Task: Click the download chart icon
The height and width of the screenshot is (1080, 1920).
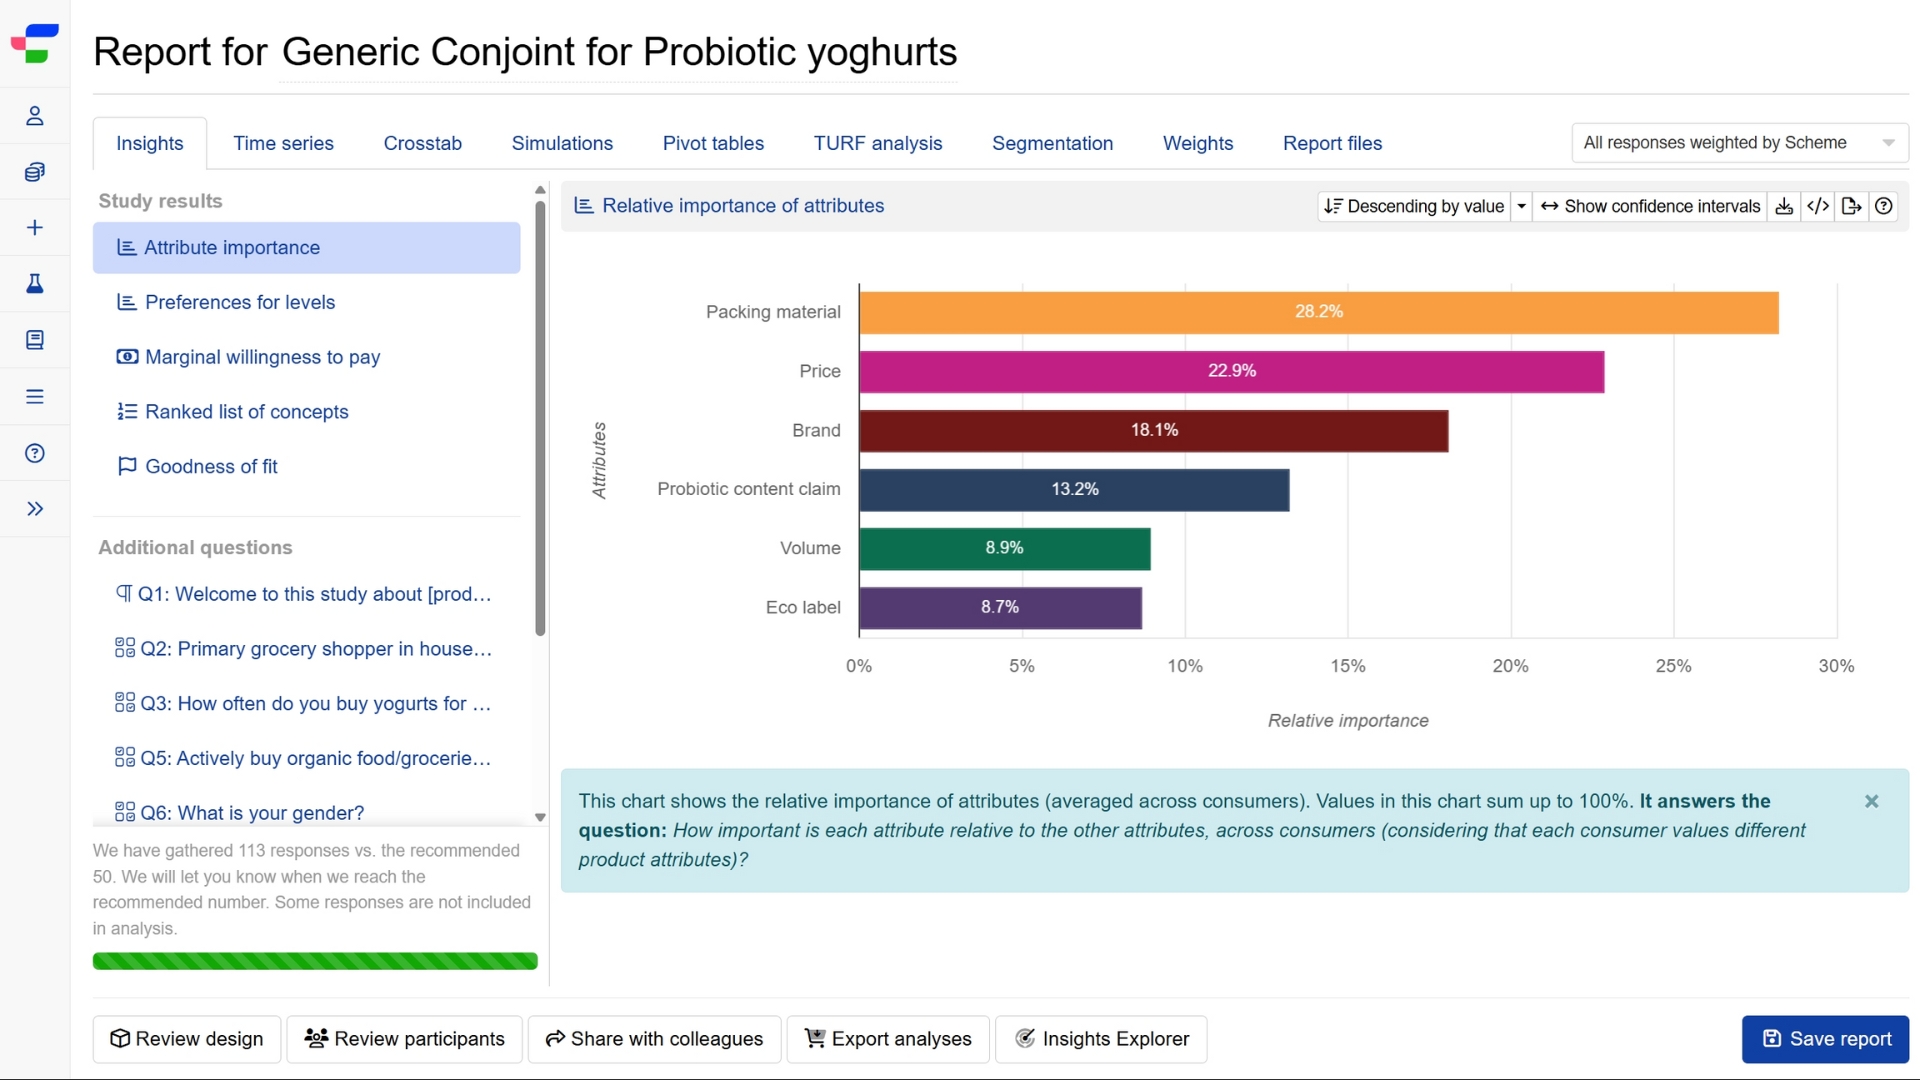Action: pos(1784,206)
